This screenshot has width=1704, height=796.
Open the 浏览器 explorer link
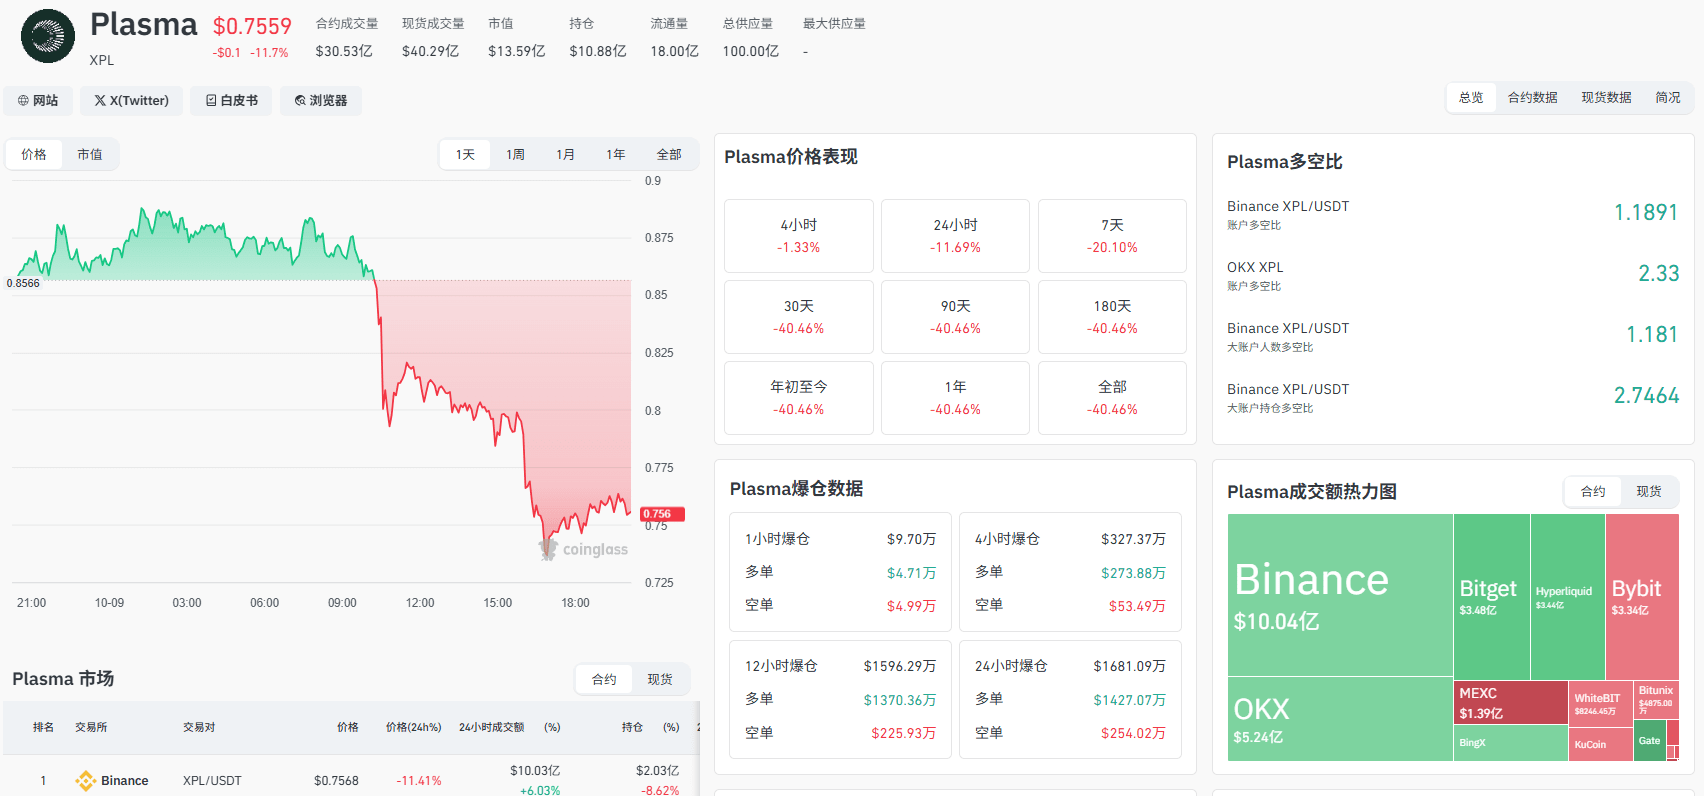[x=321, y=101]
